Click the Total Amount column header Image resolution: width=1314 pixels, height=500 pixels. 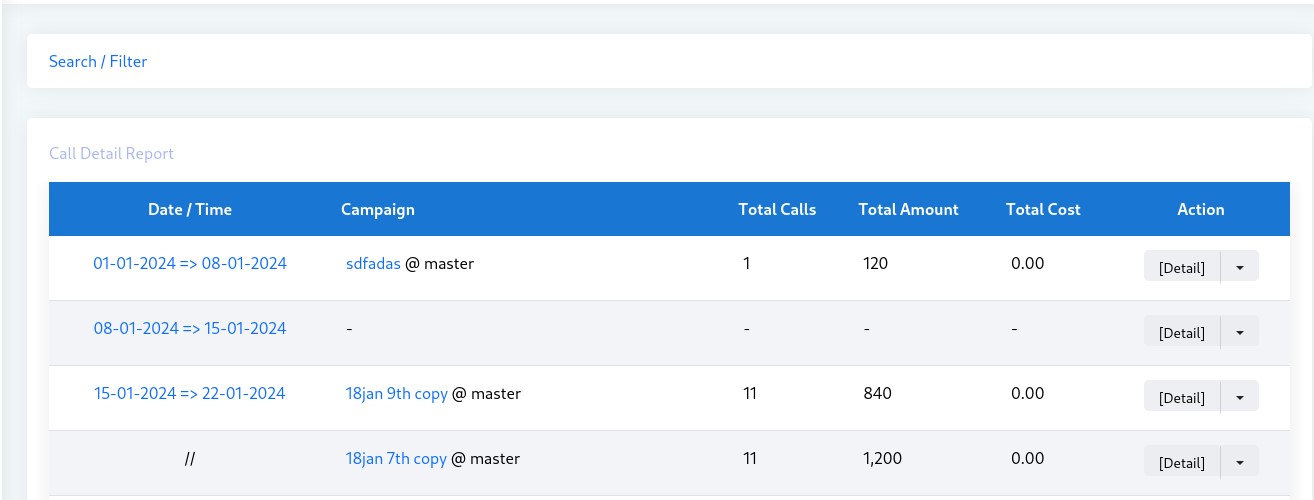(x=908, y=209)
